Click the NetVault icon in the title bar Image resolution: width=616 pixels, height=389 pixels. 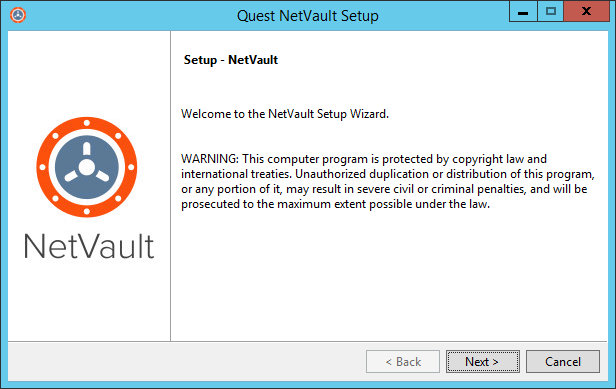[x=18, y=15]
